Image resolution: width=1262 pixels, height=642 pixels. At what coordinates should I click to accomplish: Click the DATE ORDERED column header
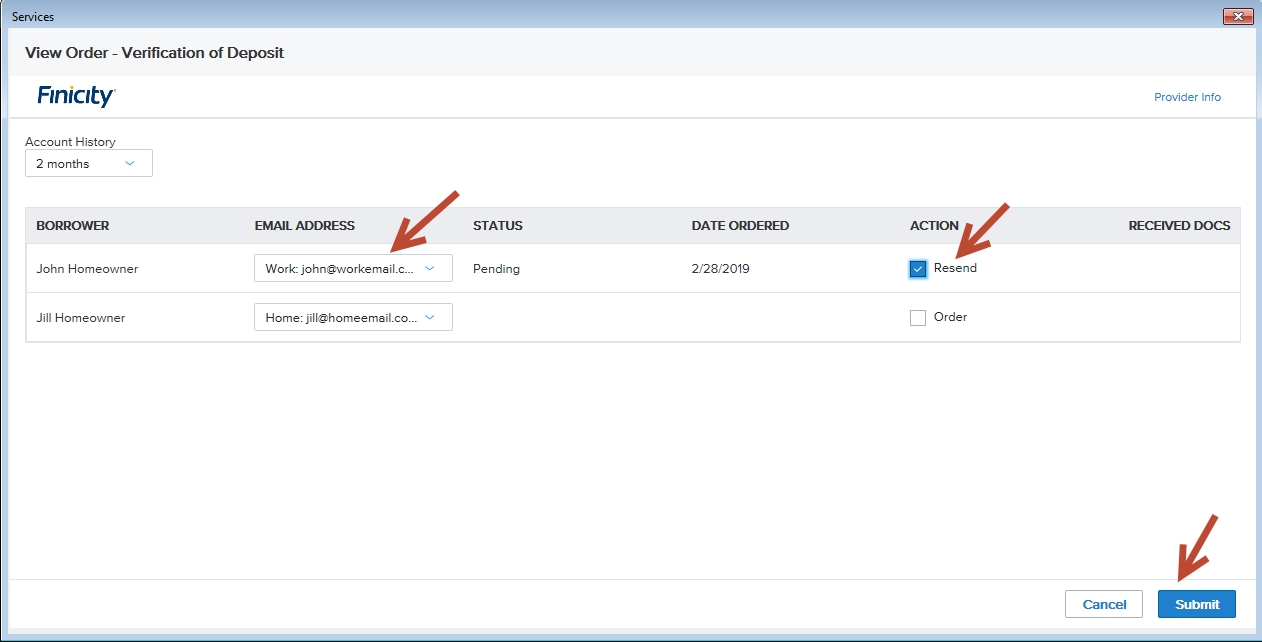click(x=740, y=226)
